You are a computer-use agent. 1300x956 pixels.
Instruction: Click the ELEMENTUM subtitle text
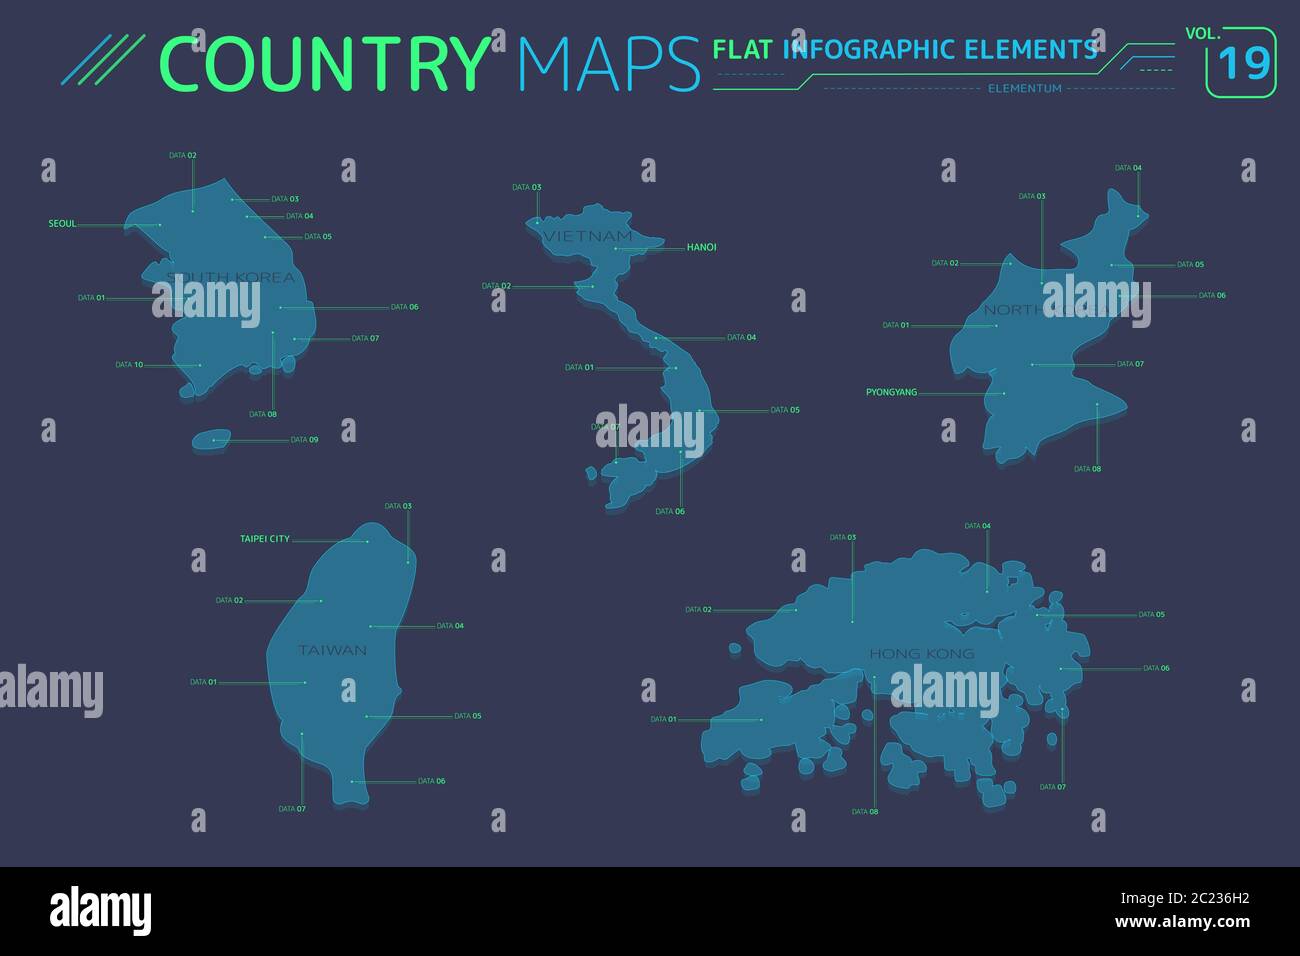pyautogui.click(x=1025, y=88)
